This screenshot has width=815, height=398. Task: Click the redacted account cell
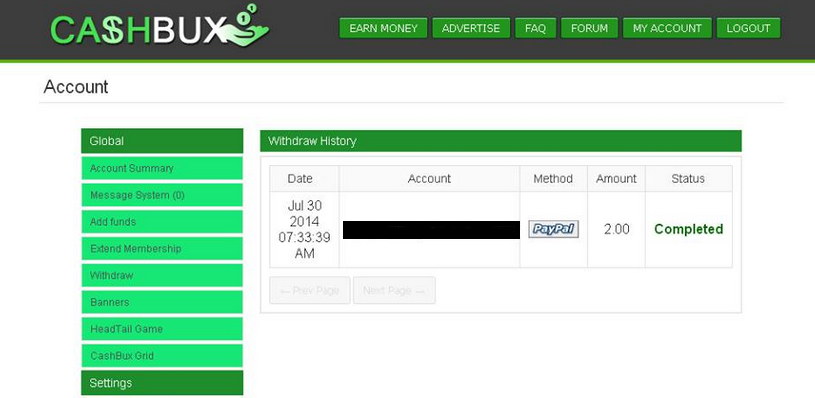(x=431, y=230)
